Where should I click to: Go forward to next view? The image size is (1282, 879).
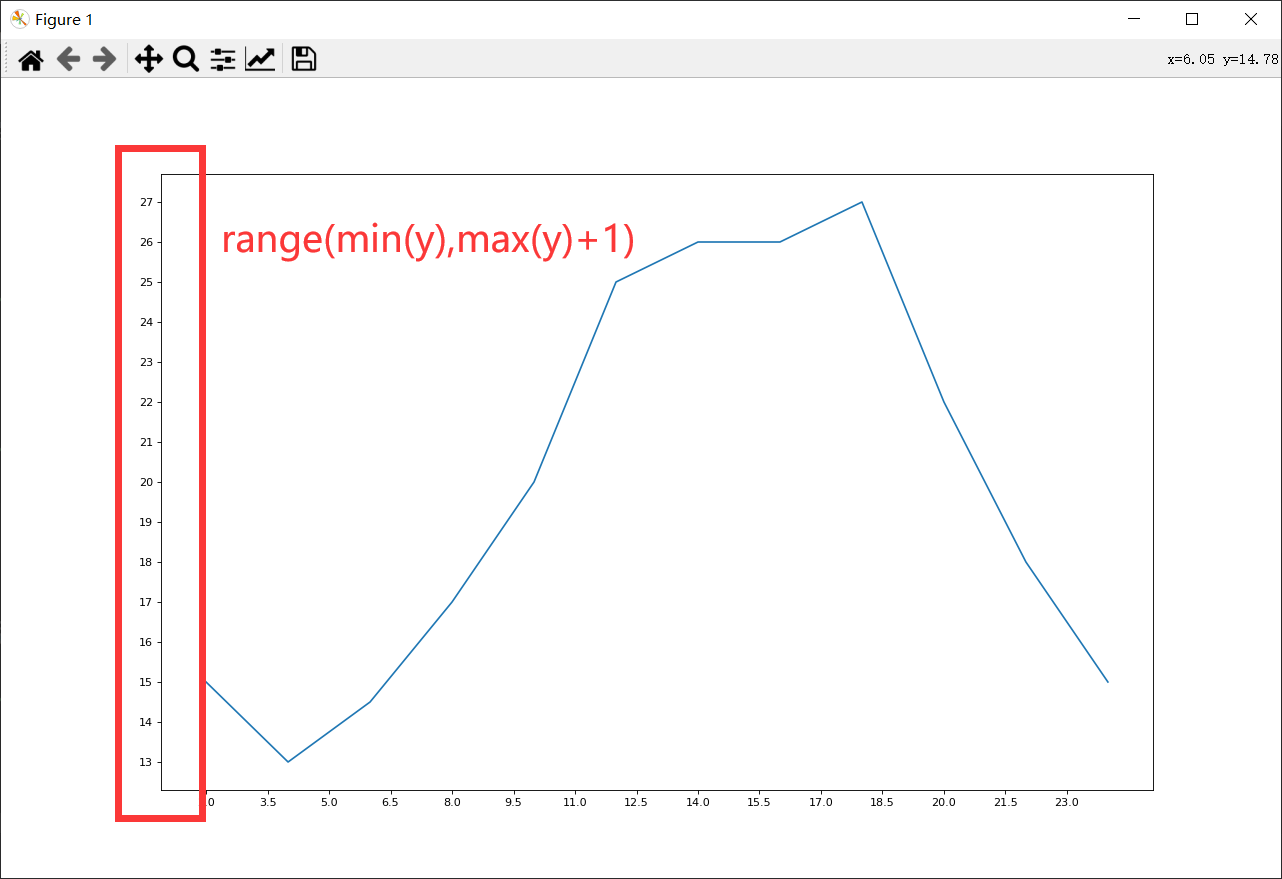click(104, 59)
